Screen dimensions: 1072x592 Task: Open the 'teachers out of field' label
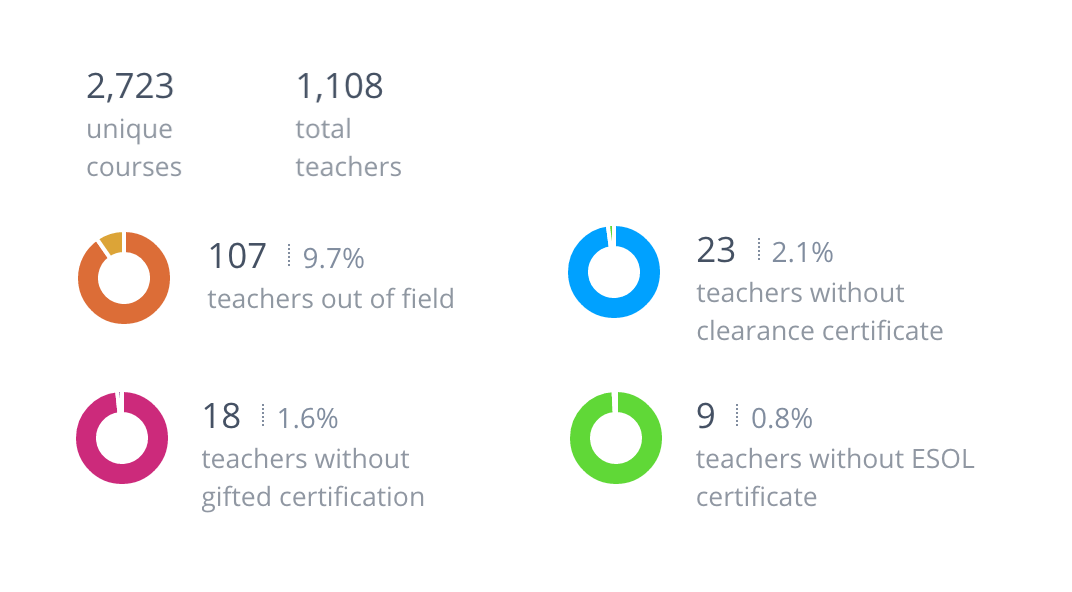[x=331, y=298]
